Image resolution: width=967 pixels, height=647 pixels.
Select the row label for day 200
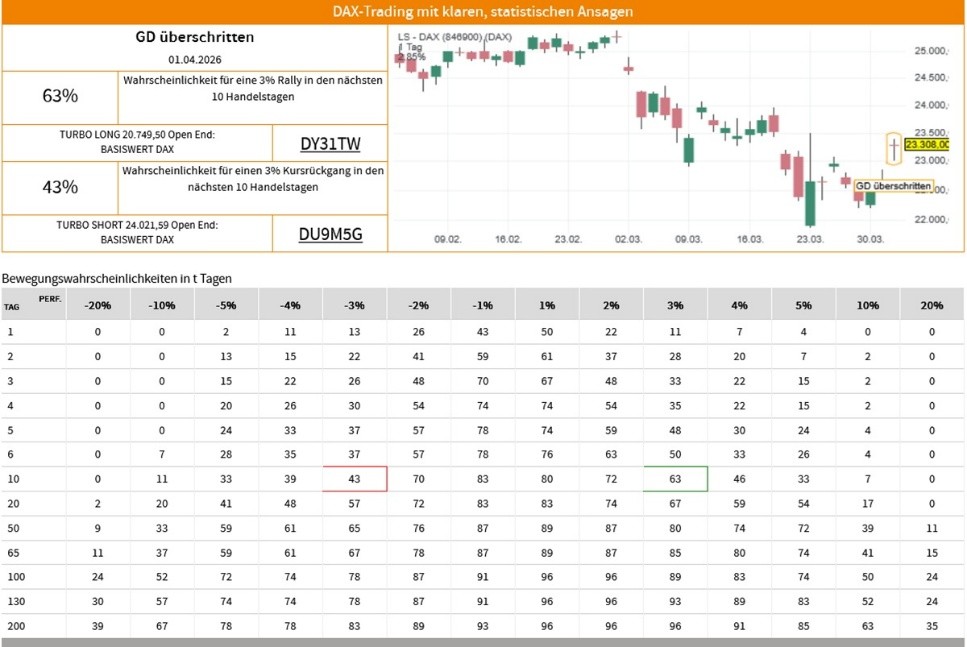tap(13, 627)
